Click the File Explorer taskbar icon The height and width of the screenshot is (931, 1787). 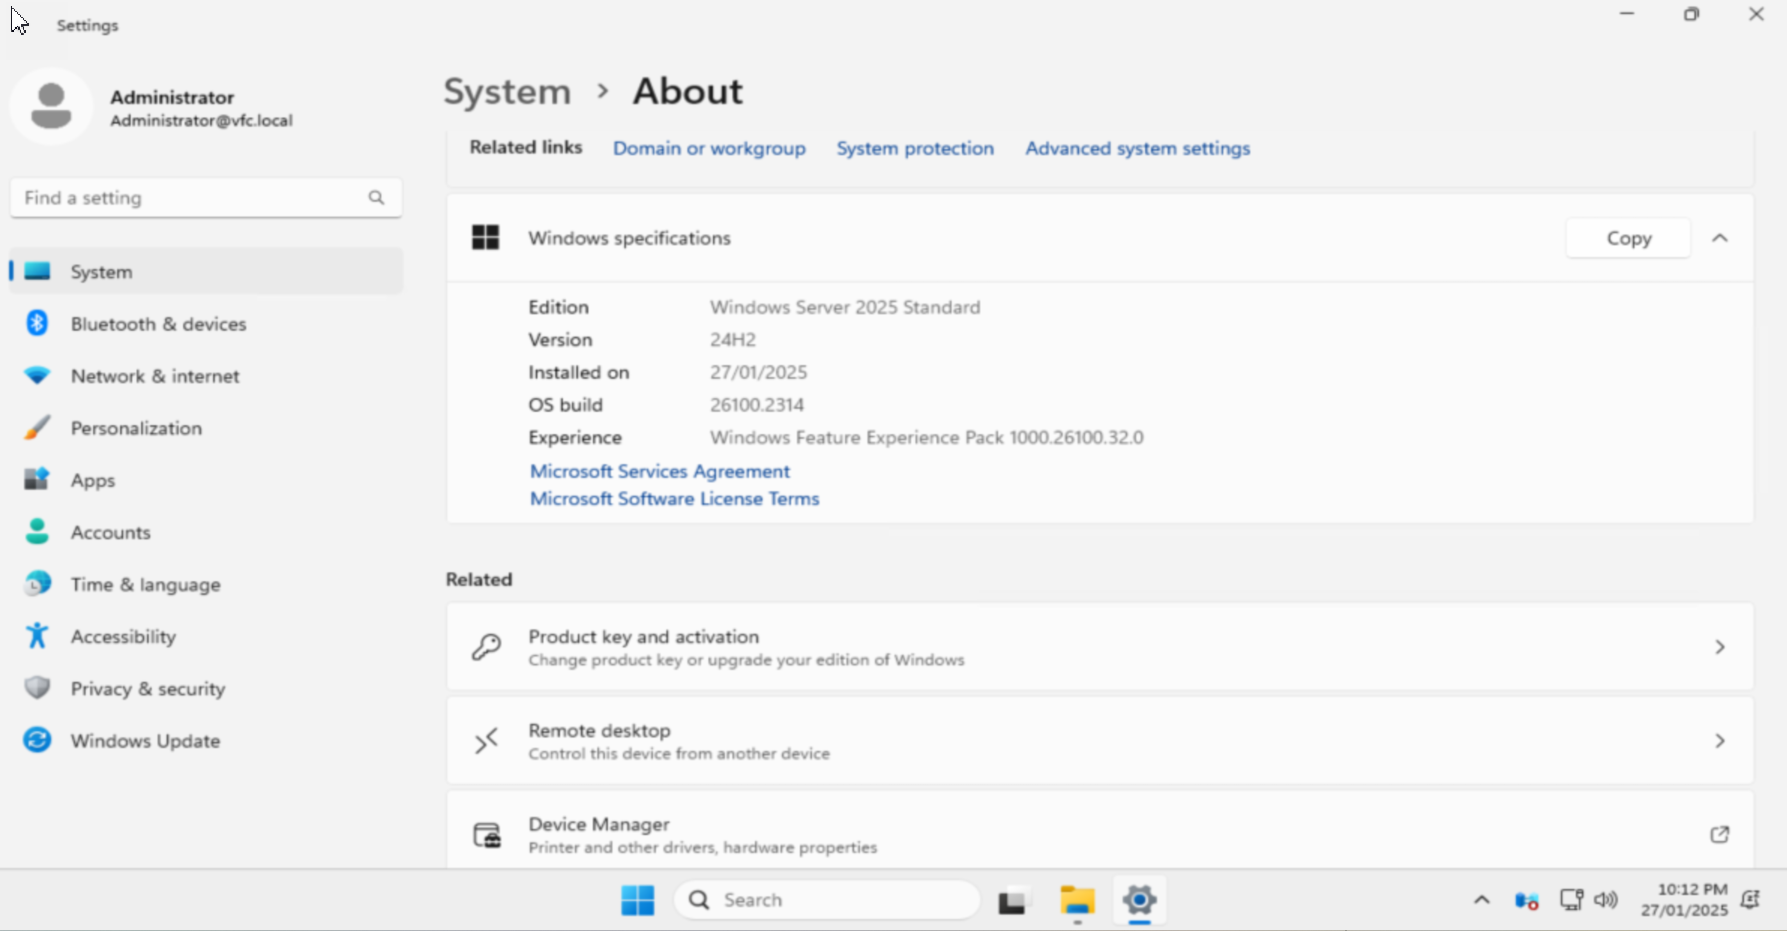coord(1077,900)
